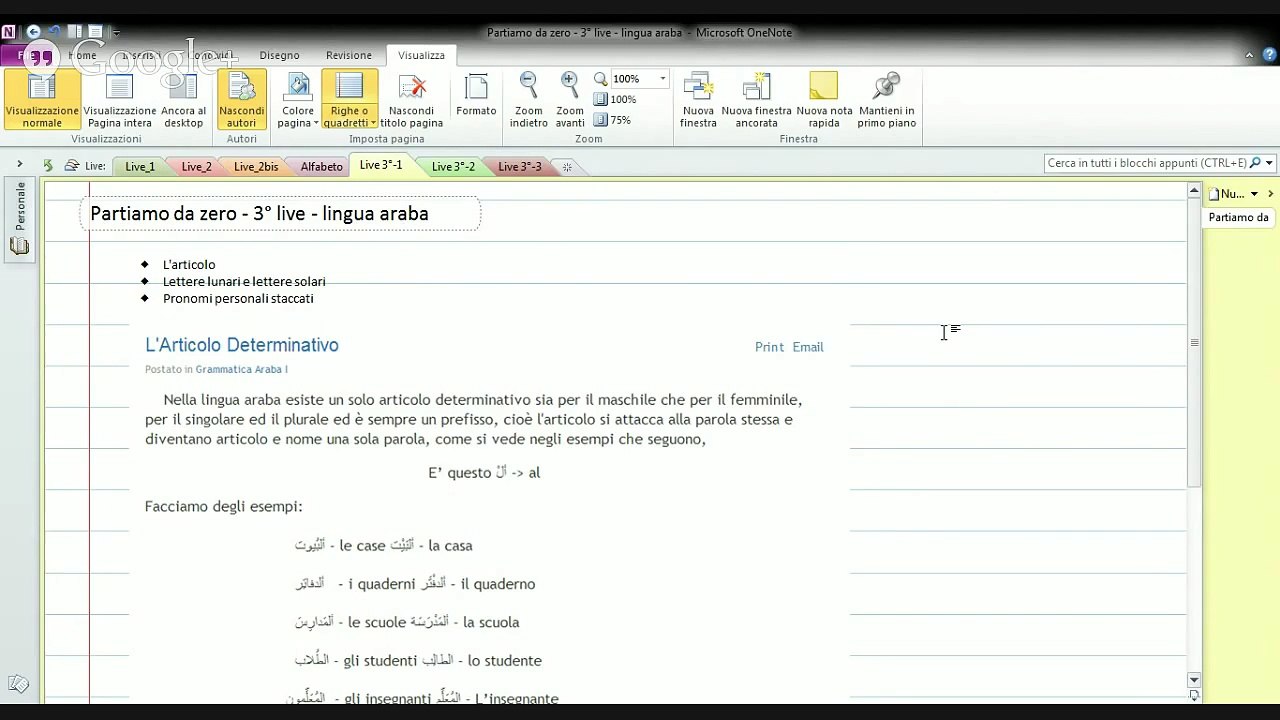Click the search magnifier icon
The image size is (1280, 720).
click(1256, 163)
